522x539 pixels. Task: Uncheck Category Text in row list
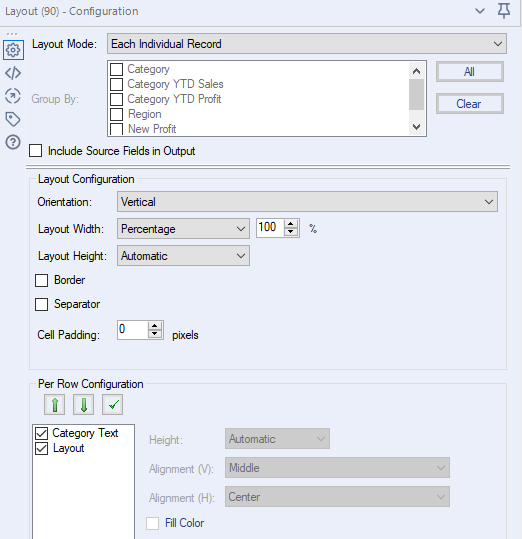(x=42, y=433)
